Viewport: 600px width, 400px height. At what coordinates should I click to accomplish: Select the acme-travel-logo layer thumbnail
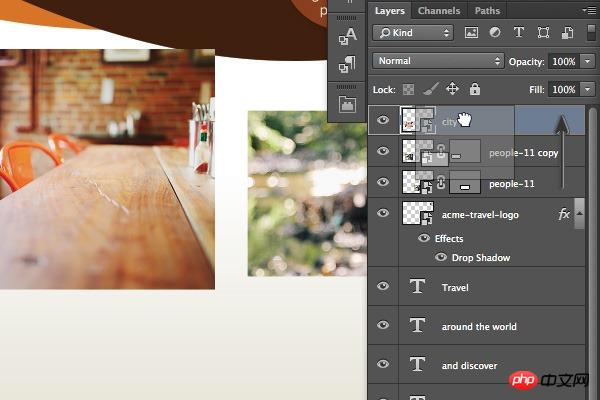(x=418, y=213)
